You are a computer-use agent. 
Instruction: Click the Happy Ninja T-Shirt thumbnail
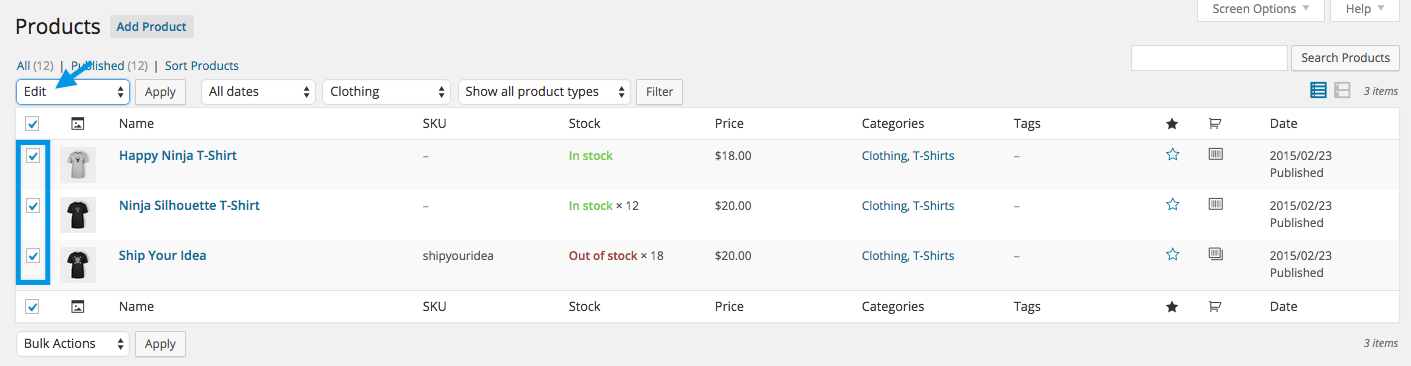78,164
